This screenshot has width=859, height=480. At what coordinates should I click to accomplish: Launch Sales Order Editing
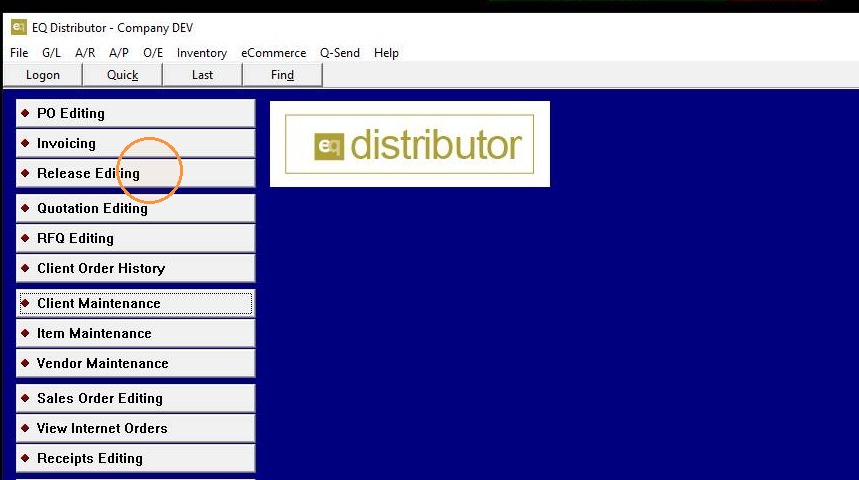136,398
